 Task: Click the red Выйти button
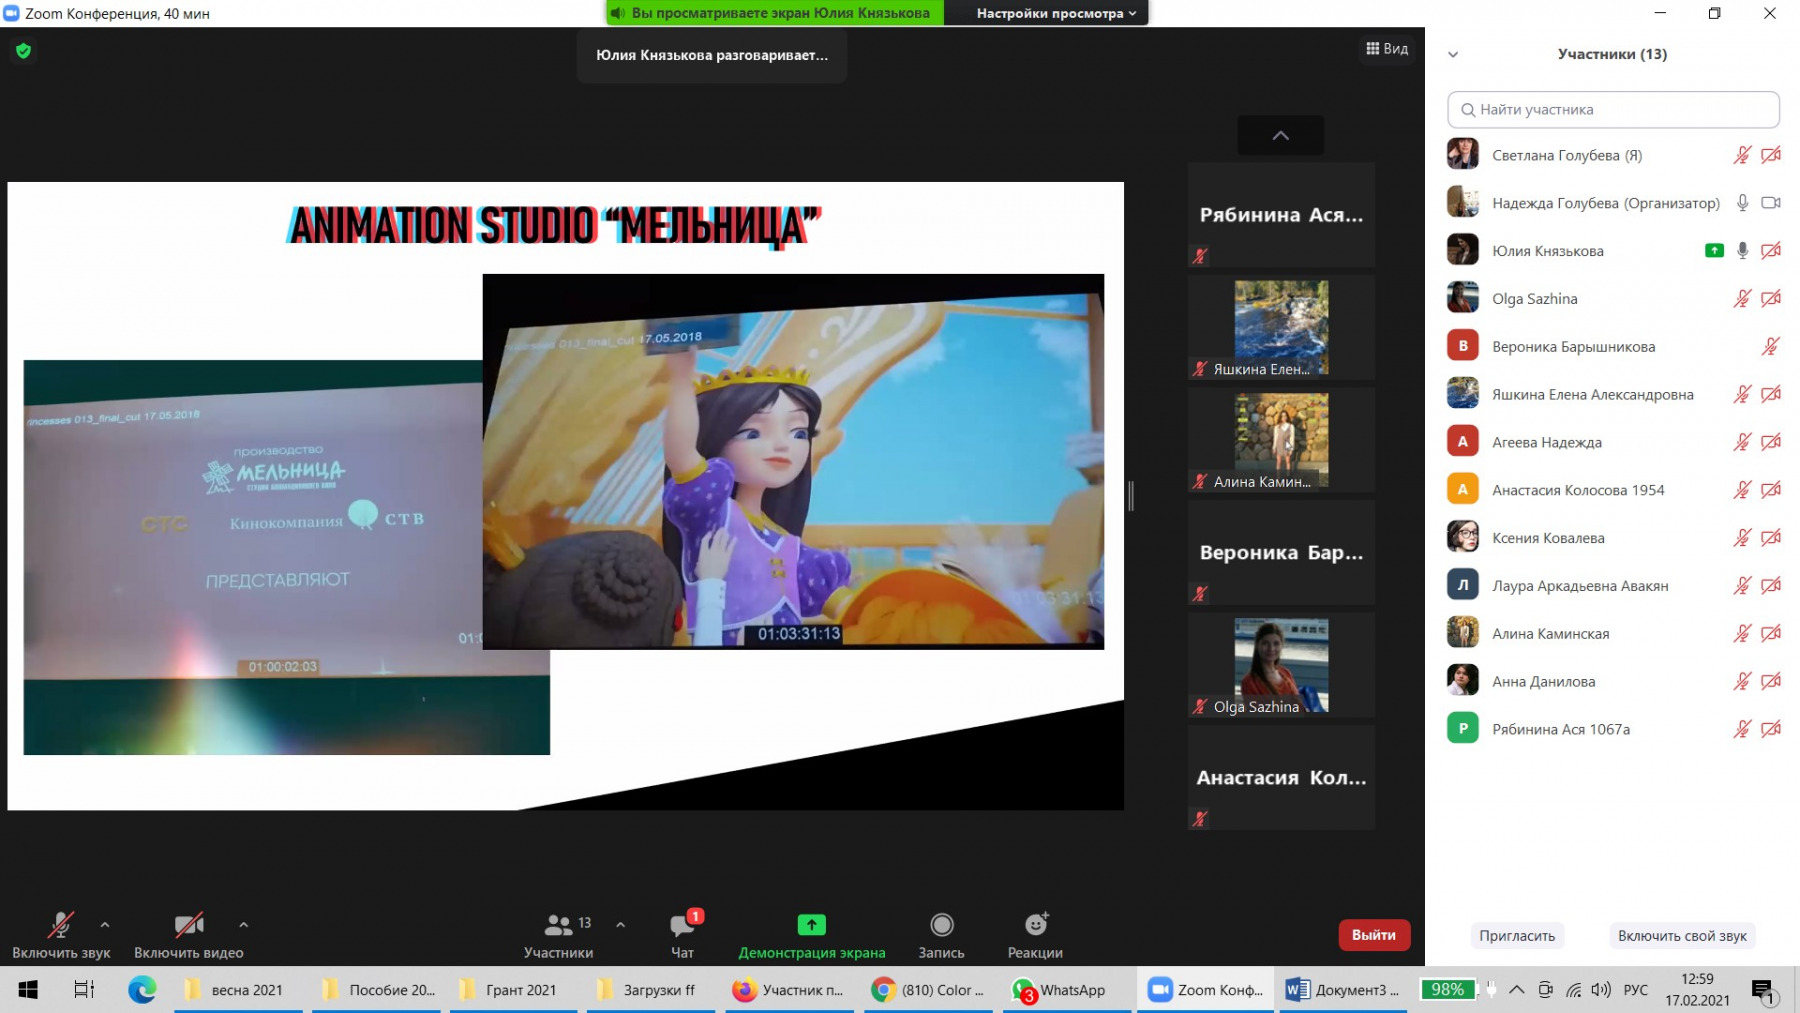click(1373, 935)
